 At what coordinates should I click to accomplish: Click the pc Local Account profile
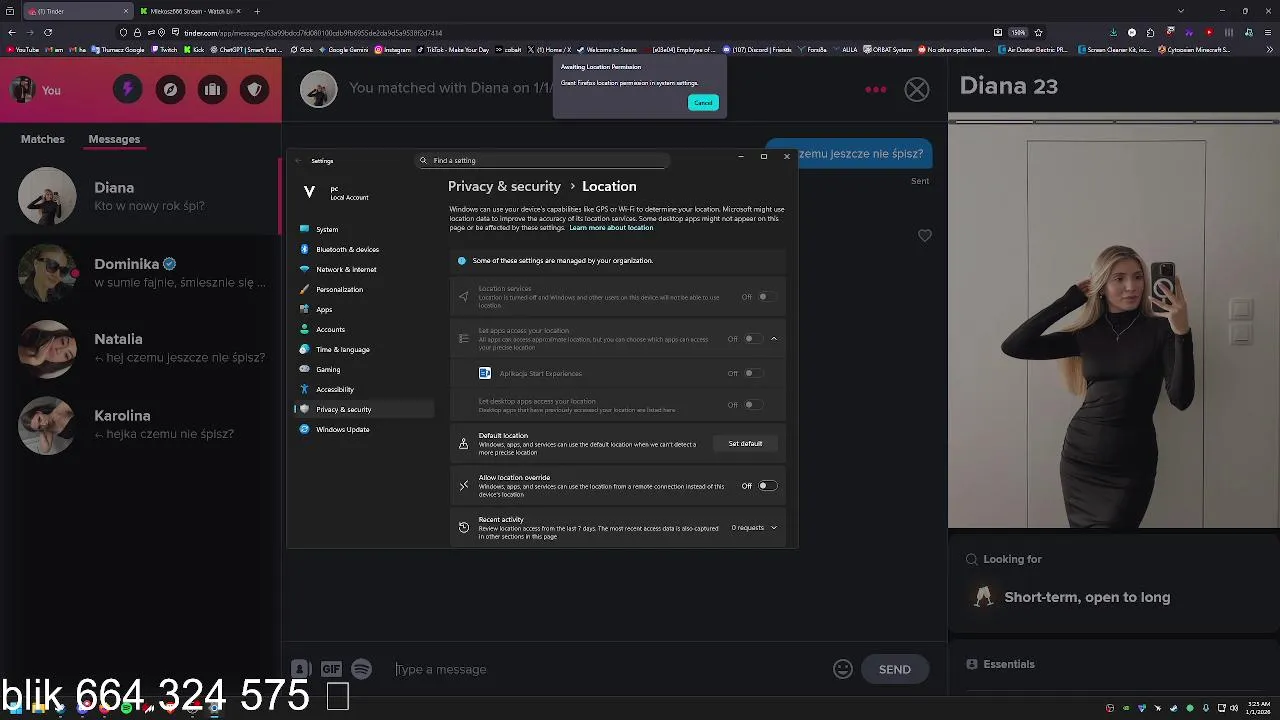336,193
